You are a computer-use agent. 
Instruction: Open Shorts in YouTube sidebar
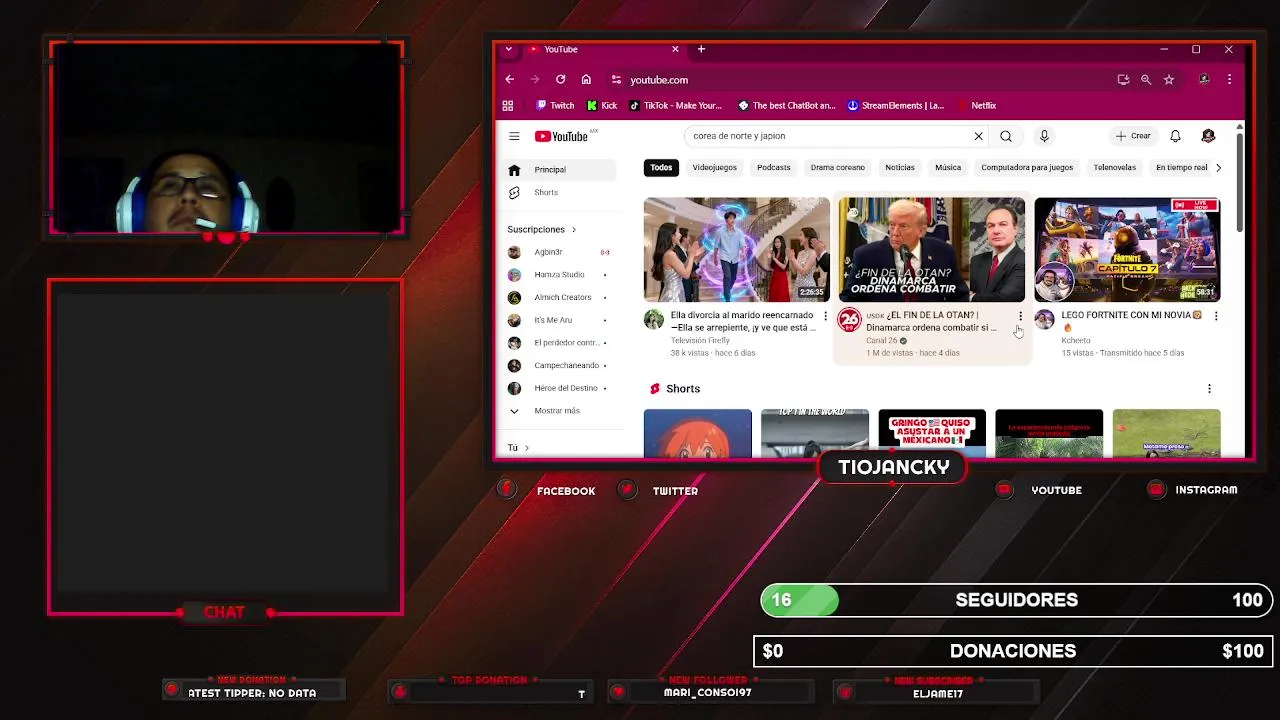click(559, 192)
